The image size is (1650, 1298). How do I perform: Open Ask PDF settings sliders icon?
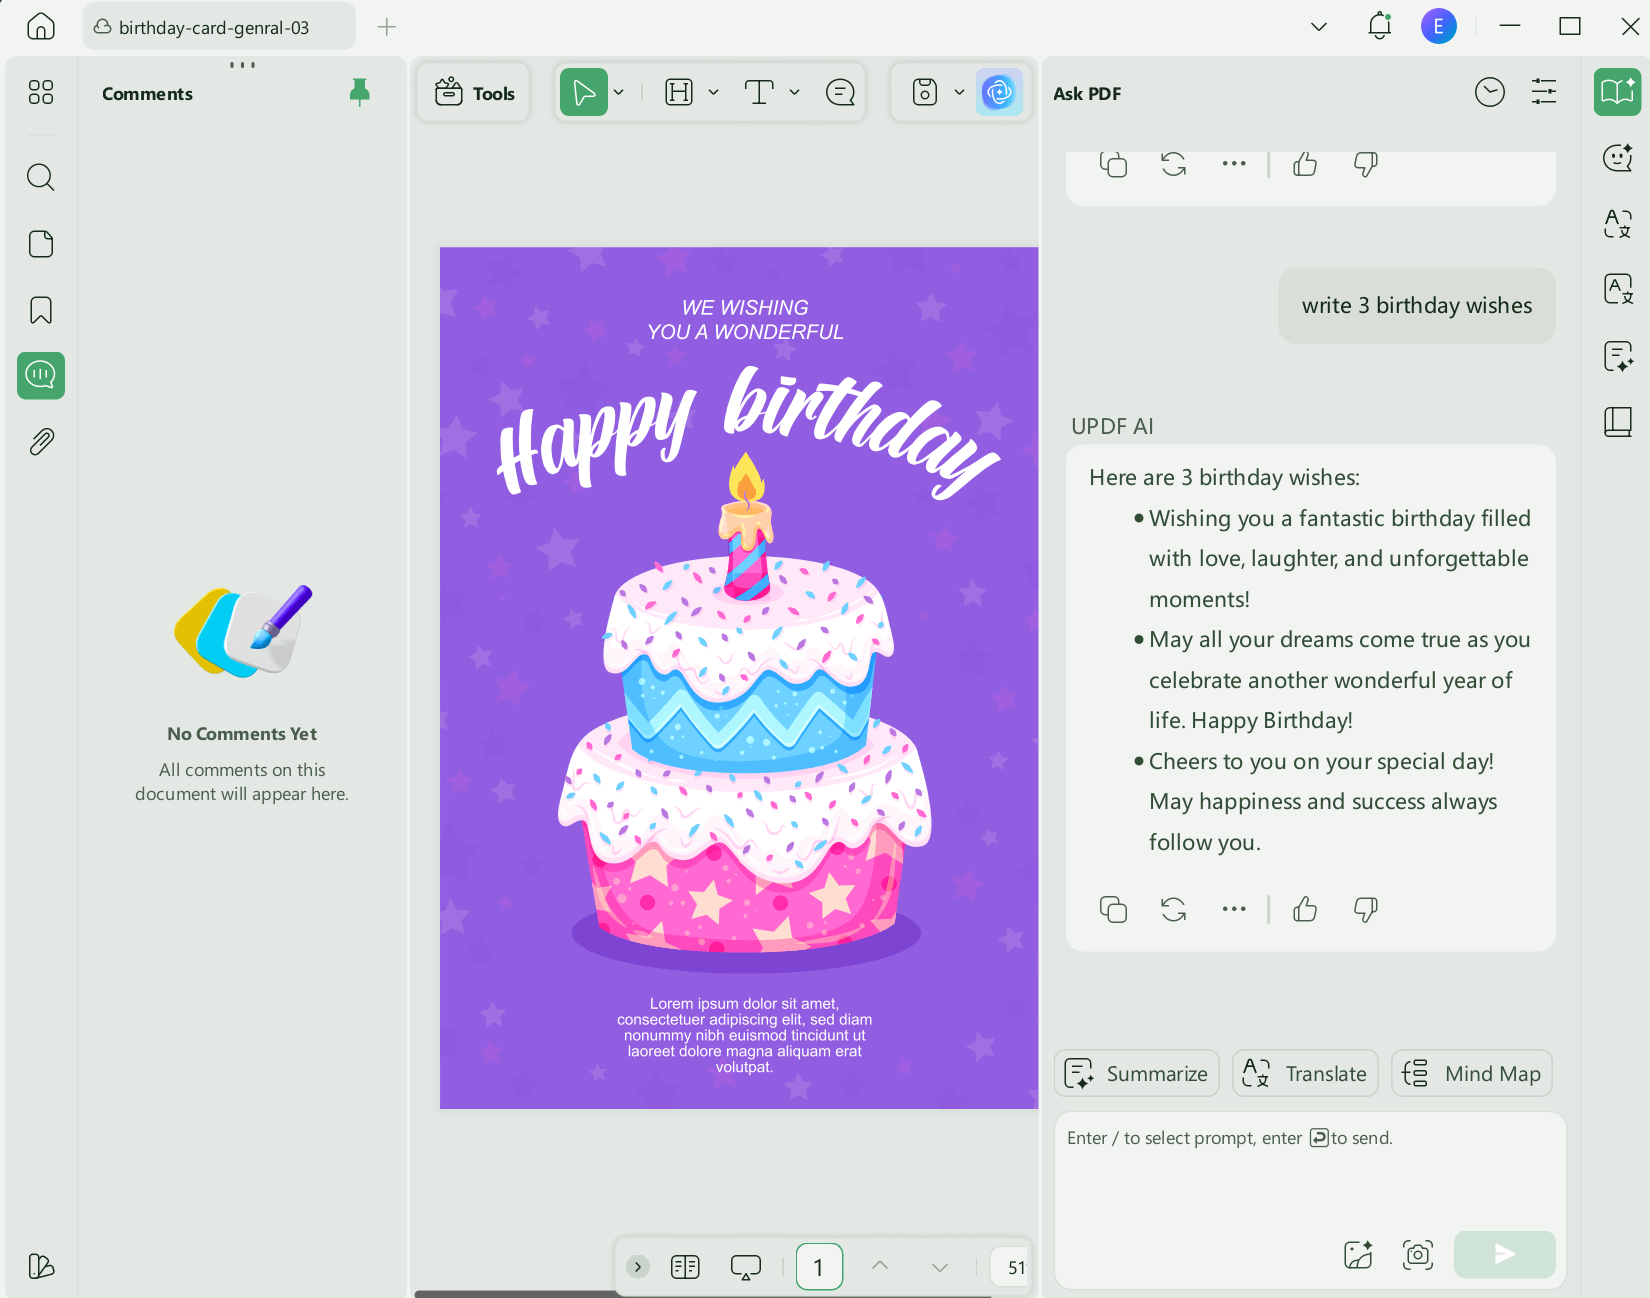1544,93
